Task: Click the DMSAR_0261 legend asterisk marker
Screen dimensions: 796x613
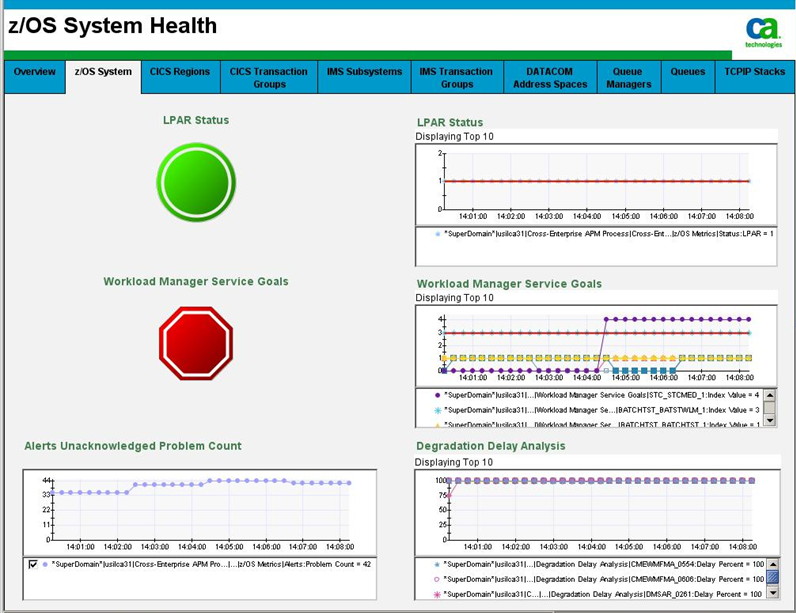Action: pyautogui.click(x=437, y=594)
